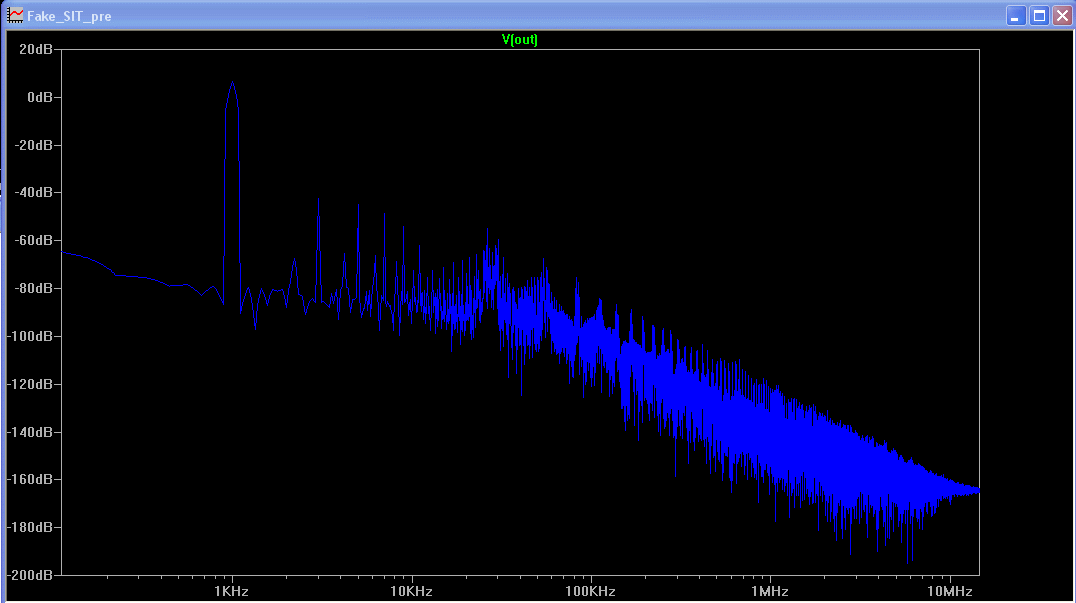
Task: Click the 1KHz frequency axis label
Action: [x=231, y=591]
